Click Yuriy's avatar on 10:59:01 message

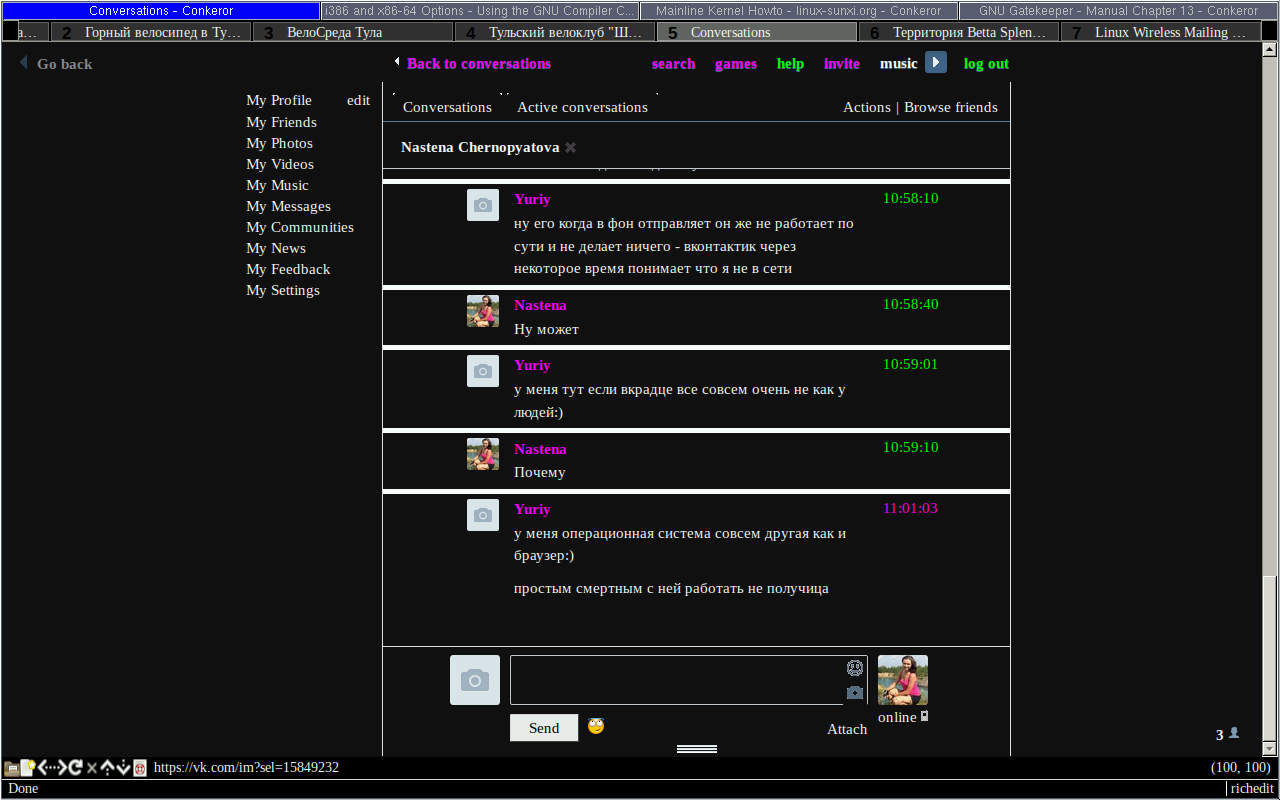(483, 371)
